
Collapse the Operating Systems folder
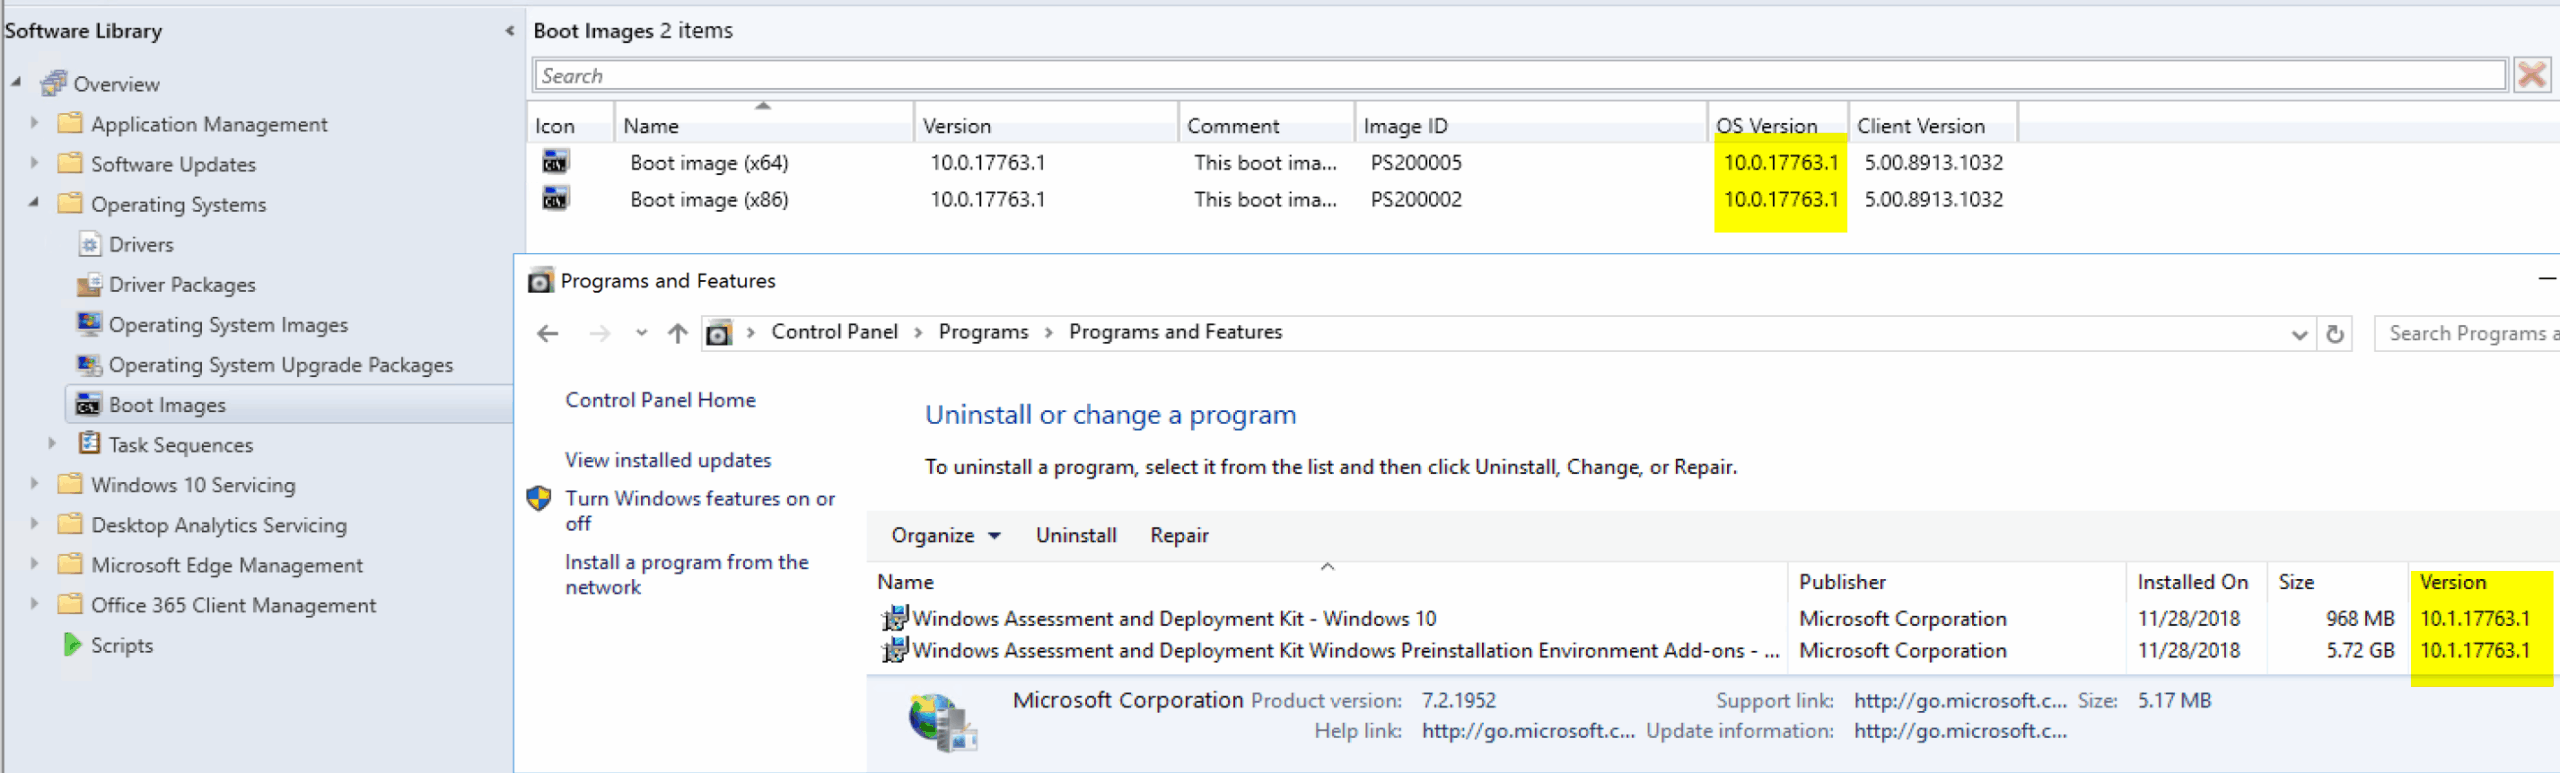coord(34,203)
